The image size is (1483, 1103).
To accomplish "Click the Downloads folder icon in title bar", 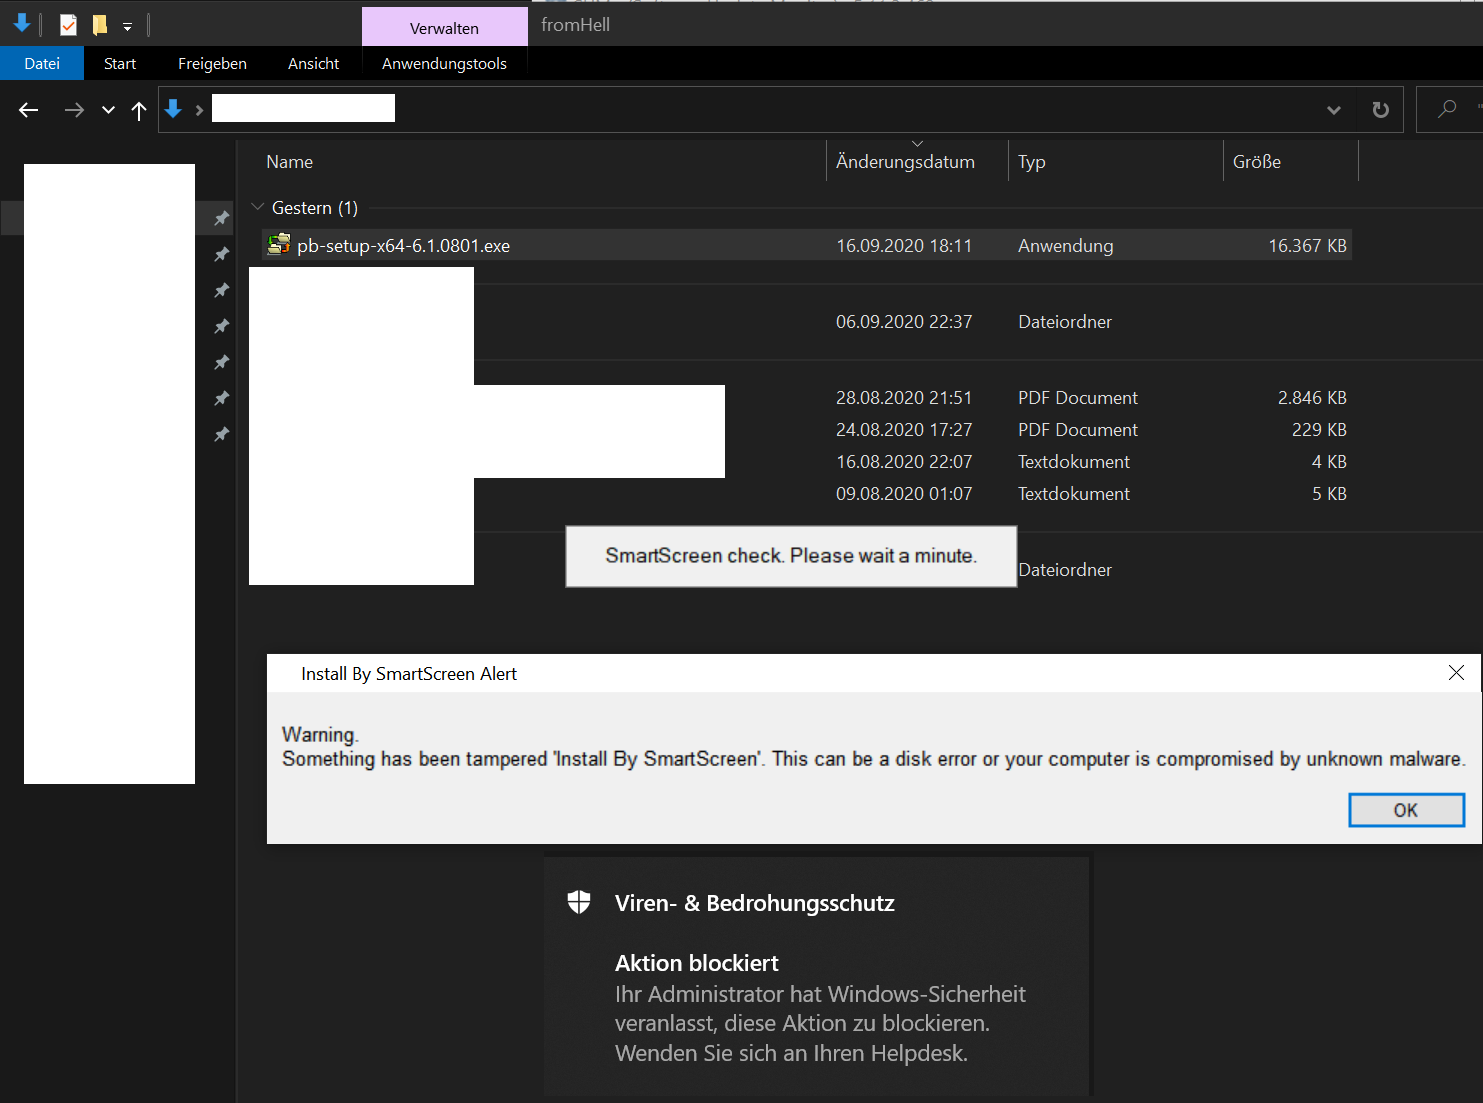I will (x=21, y=24).
